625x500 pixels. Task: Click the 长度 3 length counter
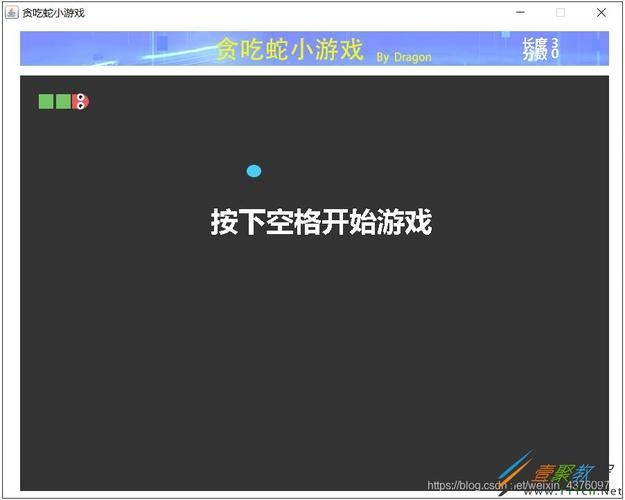(540, 43)
